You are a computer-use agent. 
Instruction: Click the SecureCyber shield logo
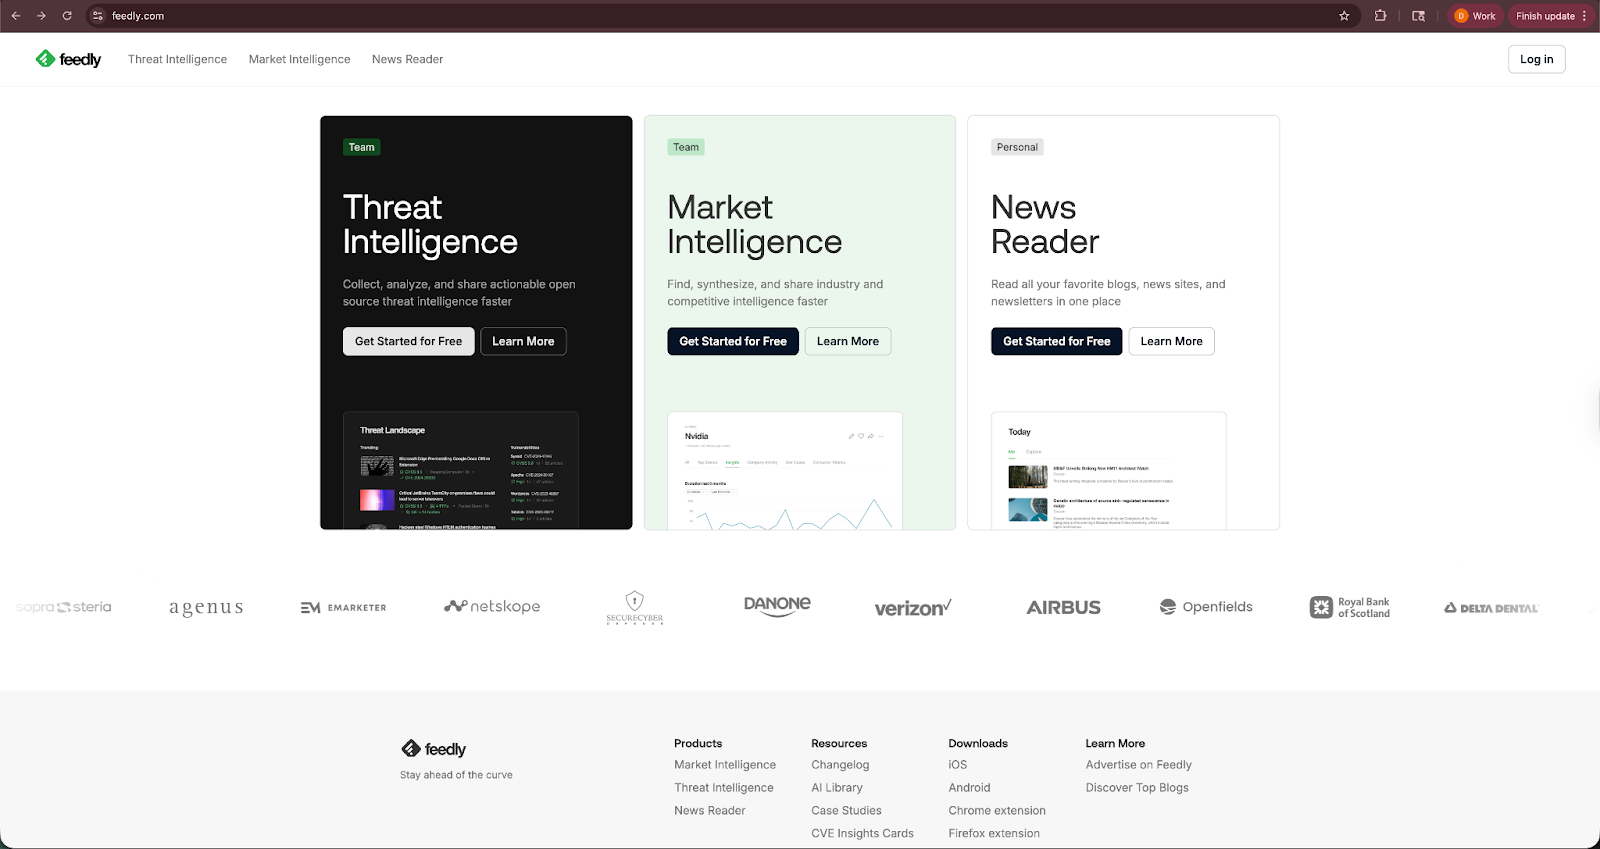(x=634, y=607)
